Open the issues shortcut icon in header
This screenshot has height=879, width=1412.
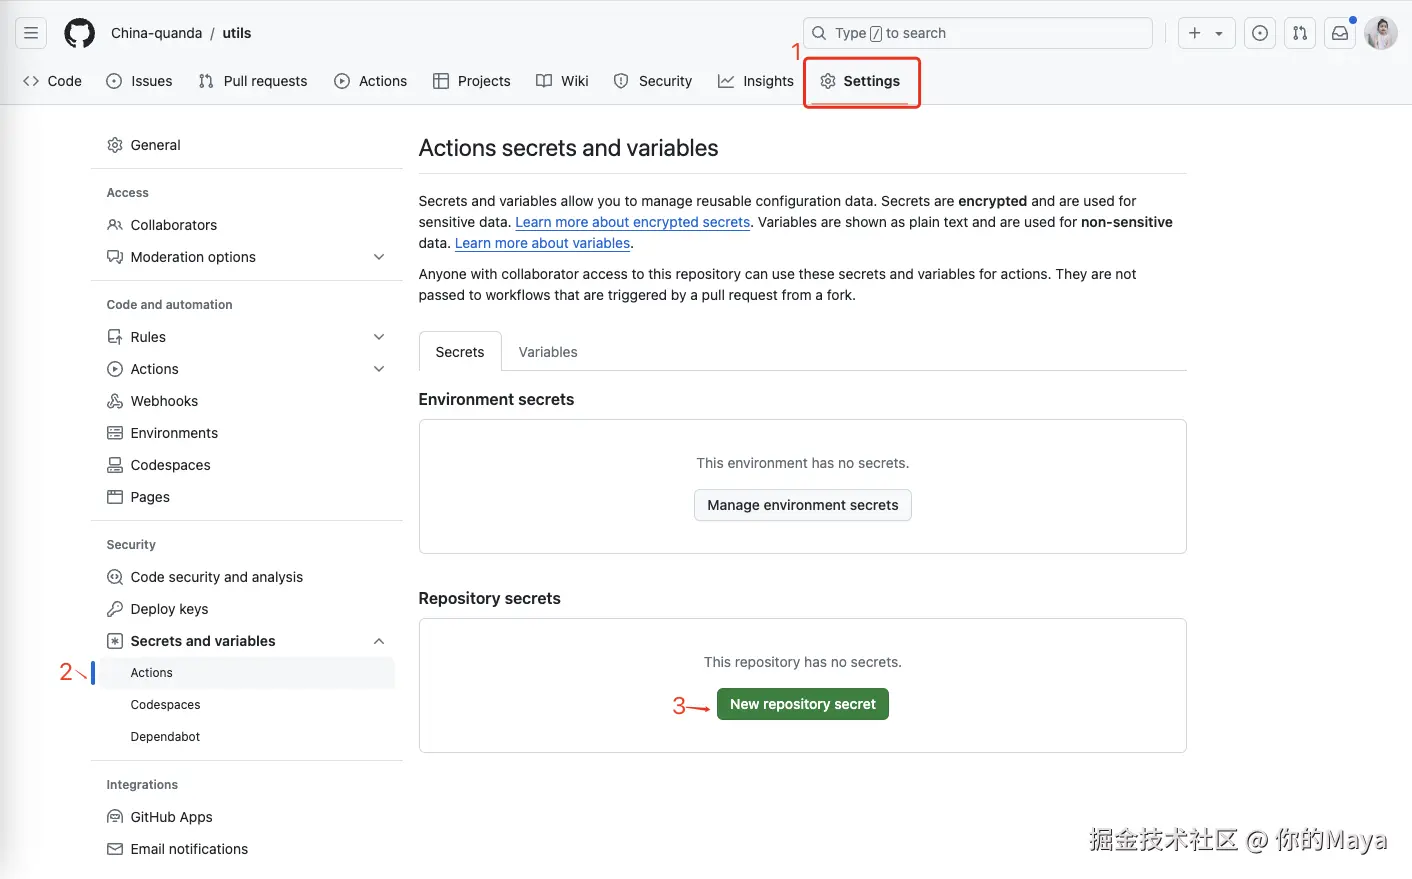point(1260,33)
